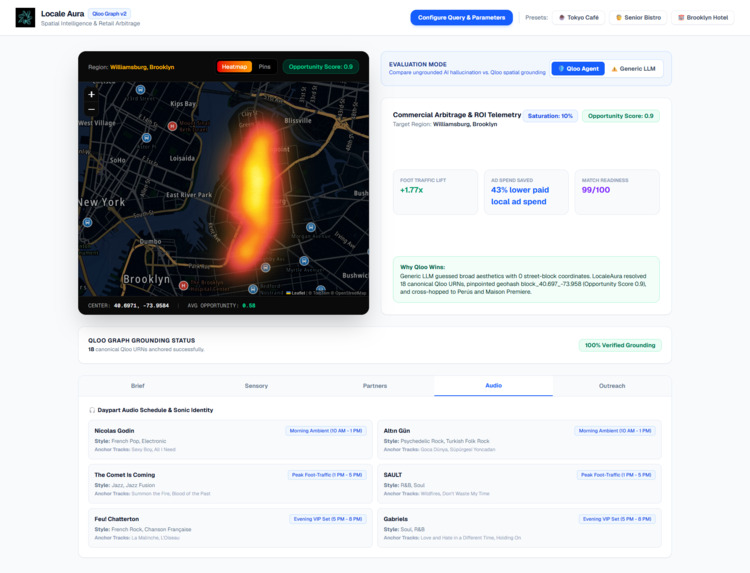Select the Gabriels artist card

(x=519, y=528)
